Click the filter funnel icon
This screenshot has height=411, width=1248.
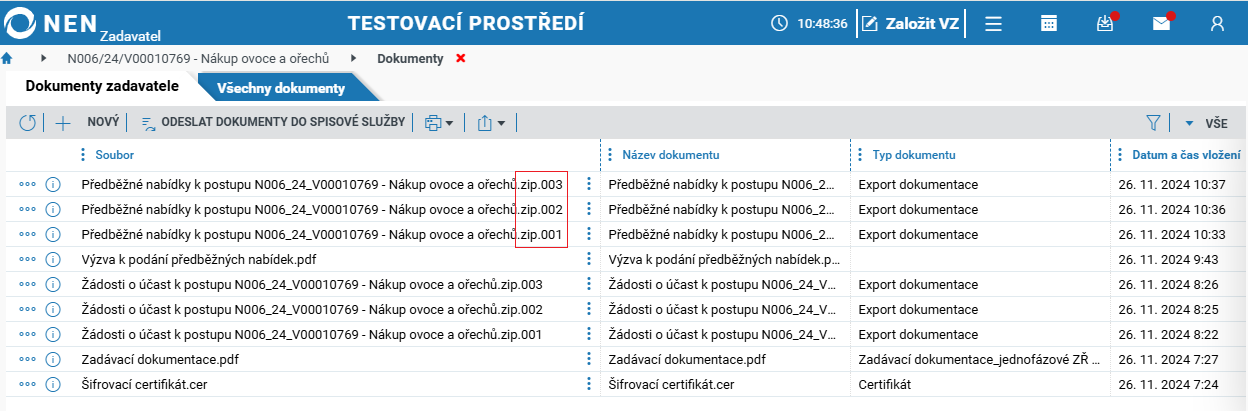click(x=1153, y=123)
